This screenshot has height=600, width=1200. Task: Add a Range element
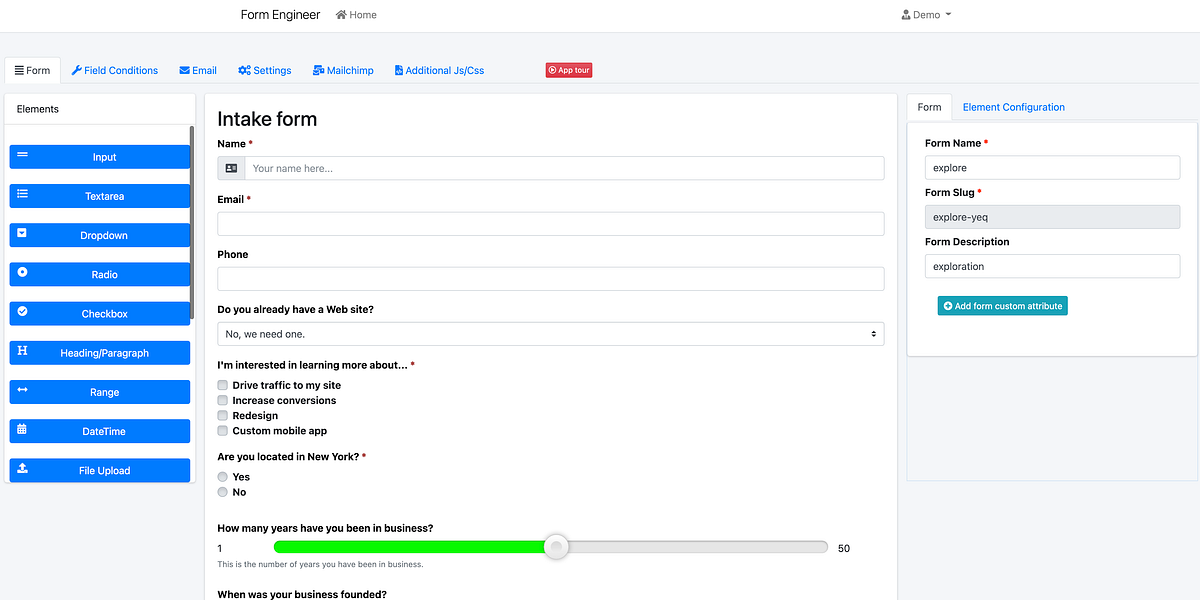pos(100,392)
